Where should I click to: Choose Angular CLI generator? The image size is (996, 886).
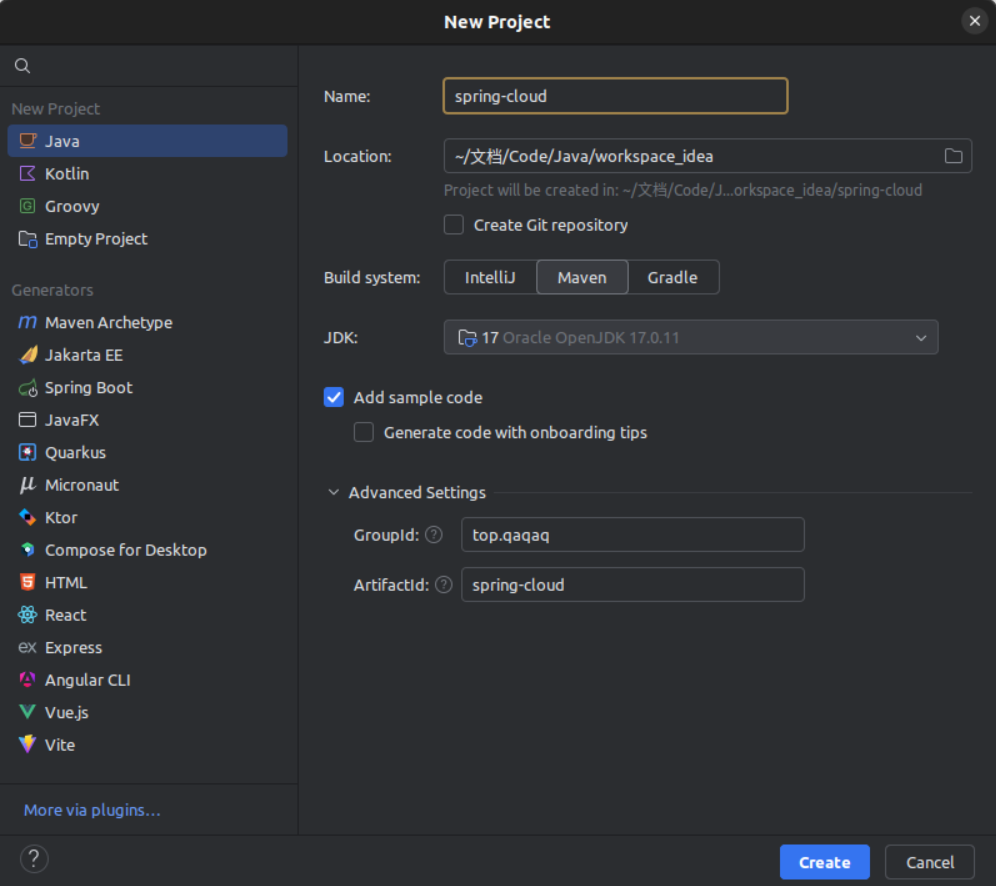coord(147,680)
